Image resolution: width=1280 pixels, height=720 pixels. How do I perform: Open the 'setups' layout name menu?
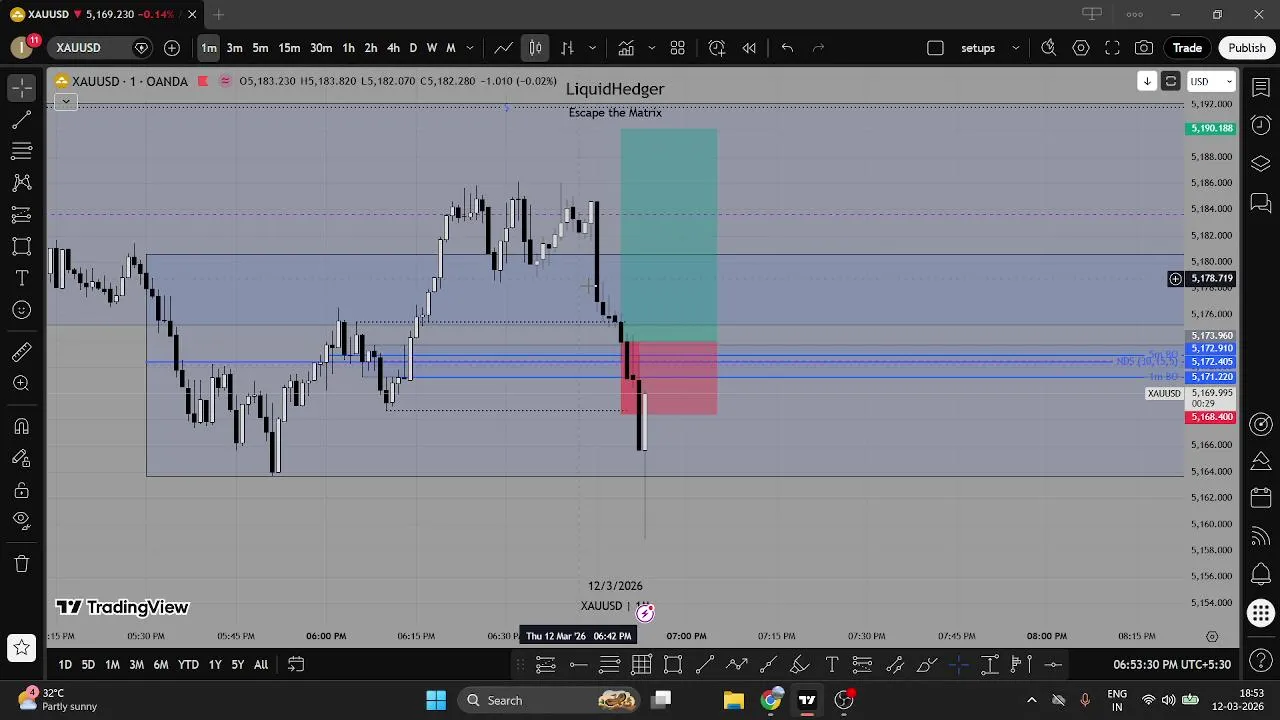[x=978, y=48]
